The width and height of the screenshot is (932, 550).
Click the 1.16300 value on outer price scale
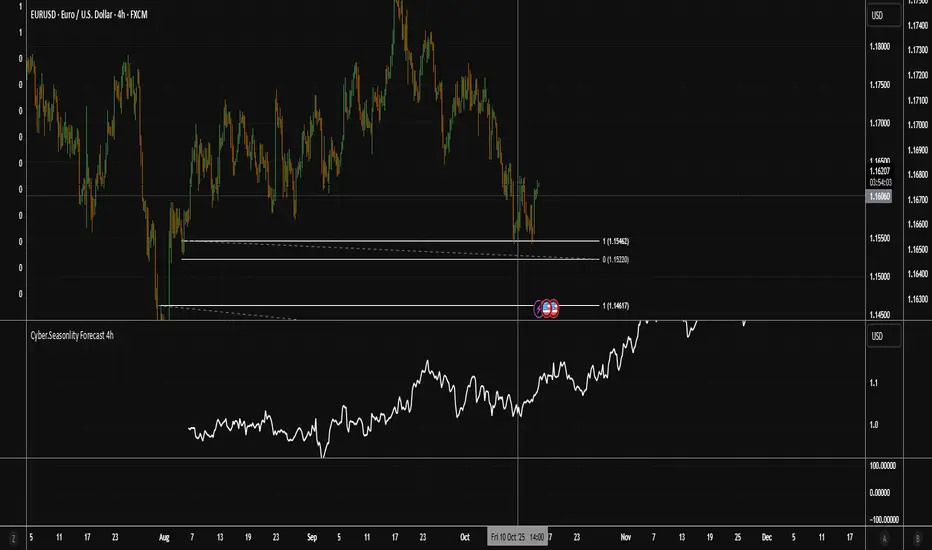[x=918, y=299]
